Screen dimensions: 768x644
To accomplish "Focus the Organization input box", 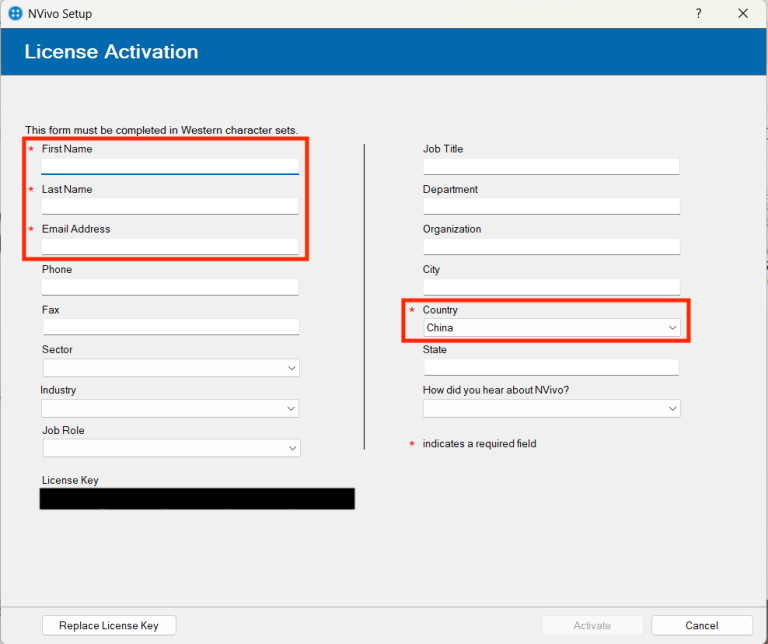I will coord(551,246).
